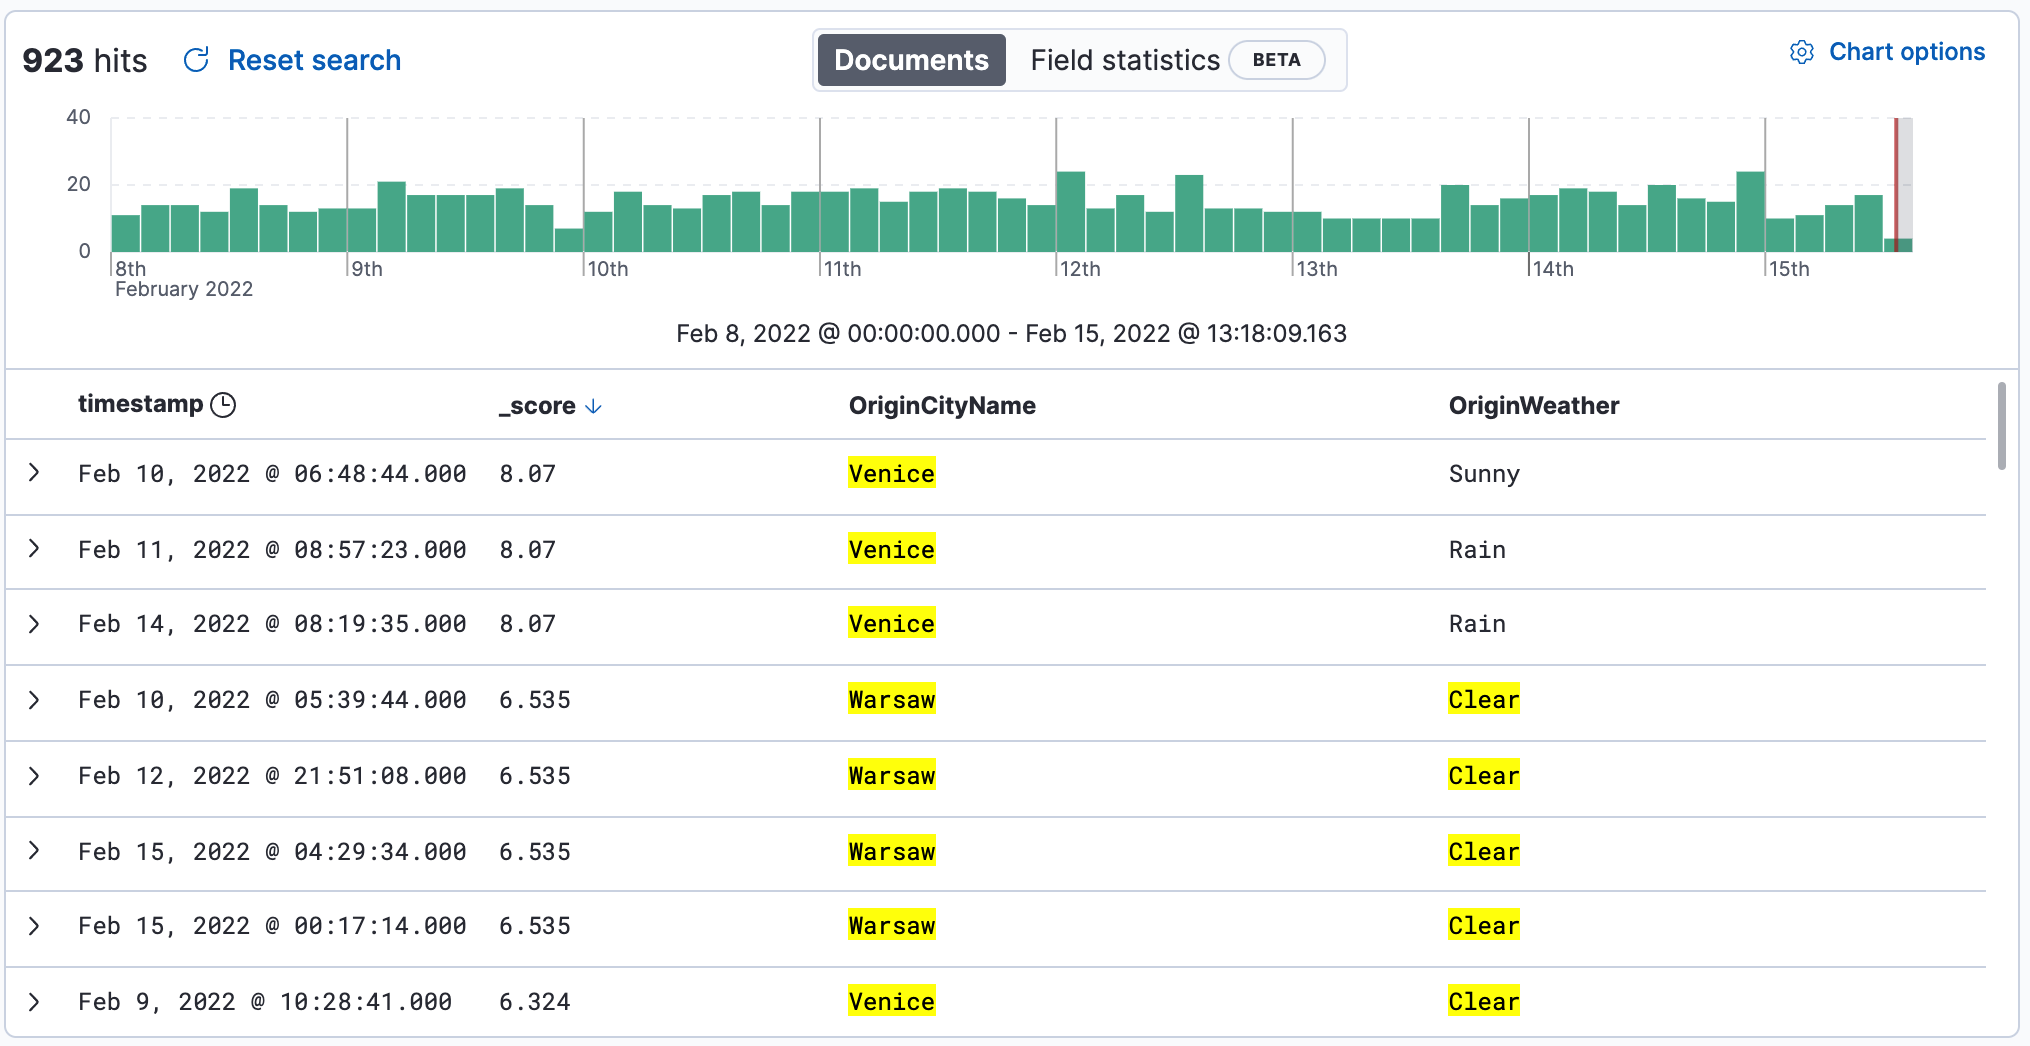Open Chart options gear icon
Screen dimensions: 2030x1046
[1801, 52]
